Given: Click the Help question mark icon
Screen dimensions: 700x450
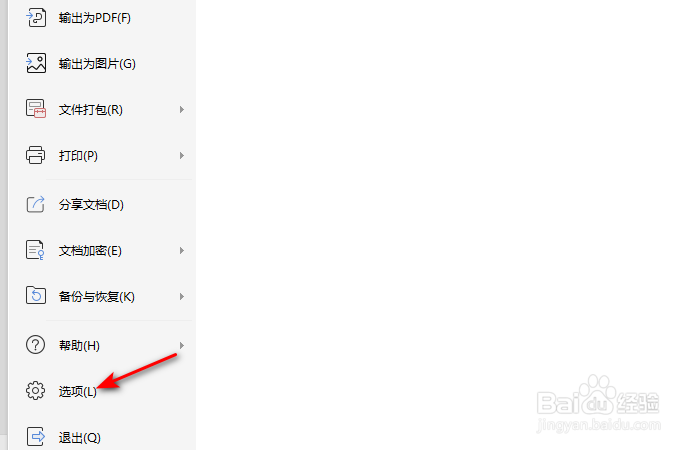Looking at the screenshot, I should point(36,345).
